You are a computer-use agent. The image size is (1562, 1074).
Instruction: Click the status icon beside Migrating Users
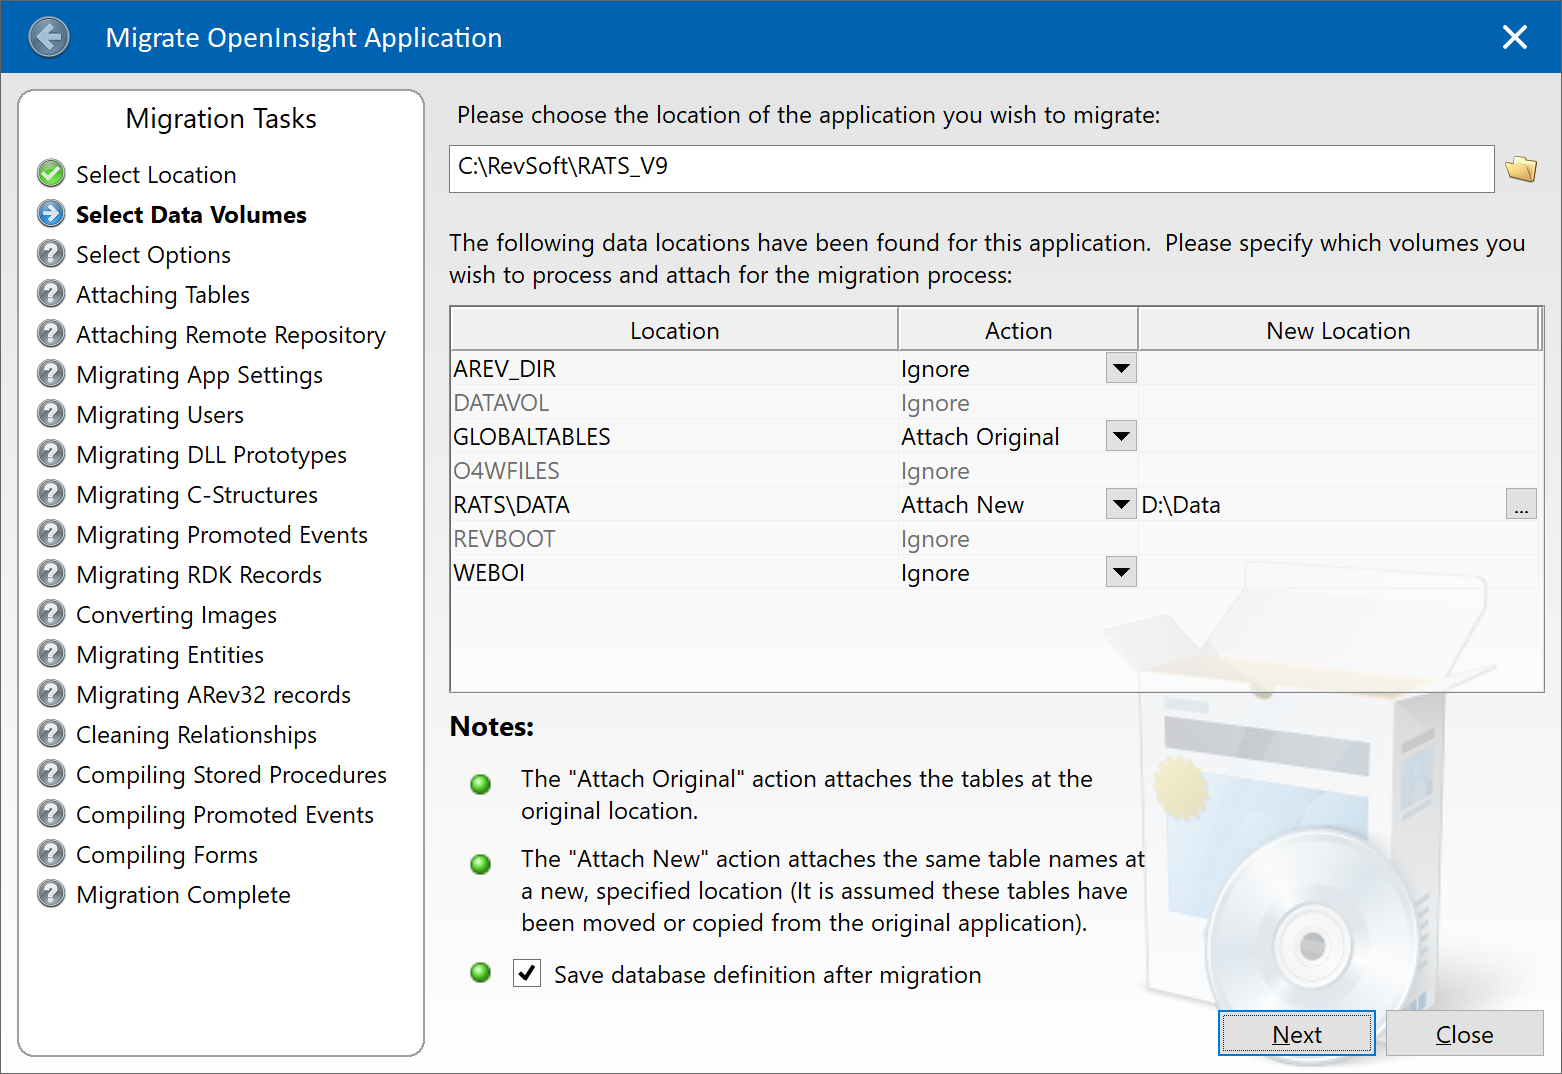coord(51,414)
